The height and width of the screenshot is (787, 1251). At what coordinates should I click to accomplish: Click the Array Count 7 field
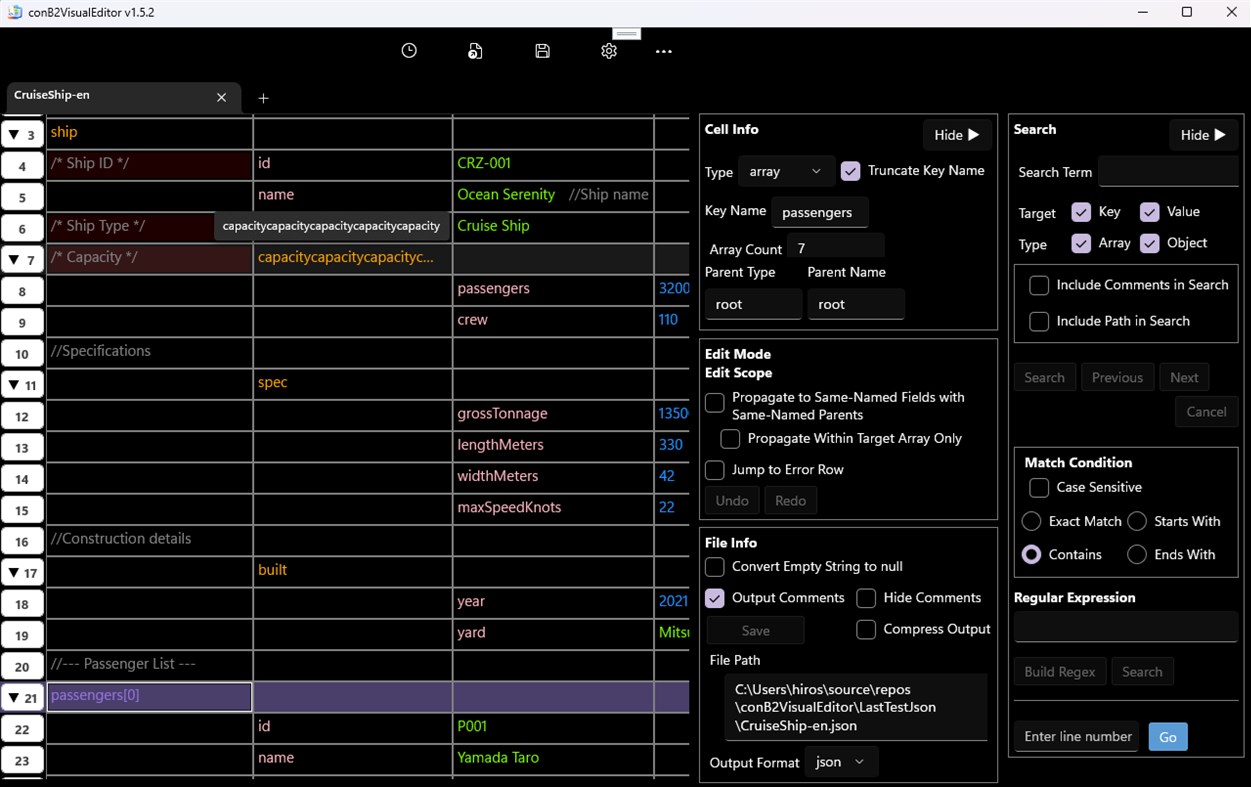pyautogui.click(x=836, y=248)
